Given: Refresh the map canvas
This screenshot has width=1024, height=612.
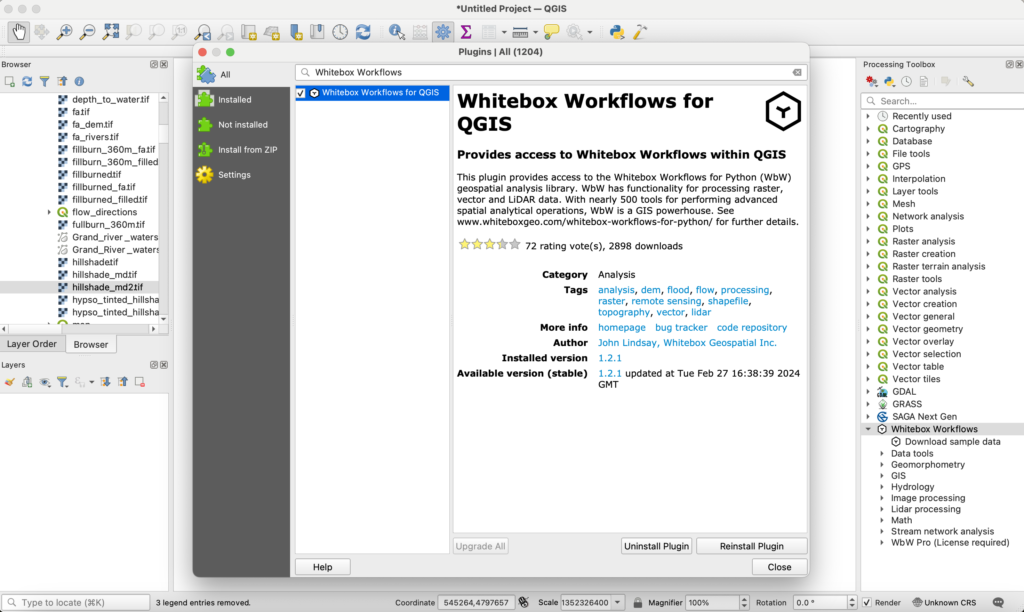Looking at the screenshot, I should click(361, 31).
